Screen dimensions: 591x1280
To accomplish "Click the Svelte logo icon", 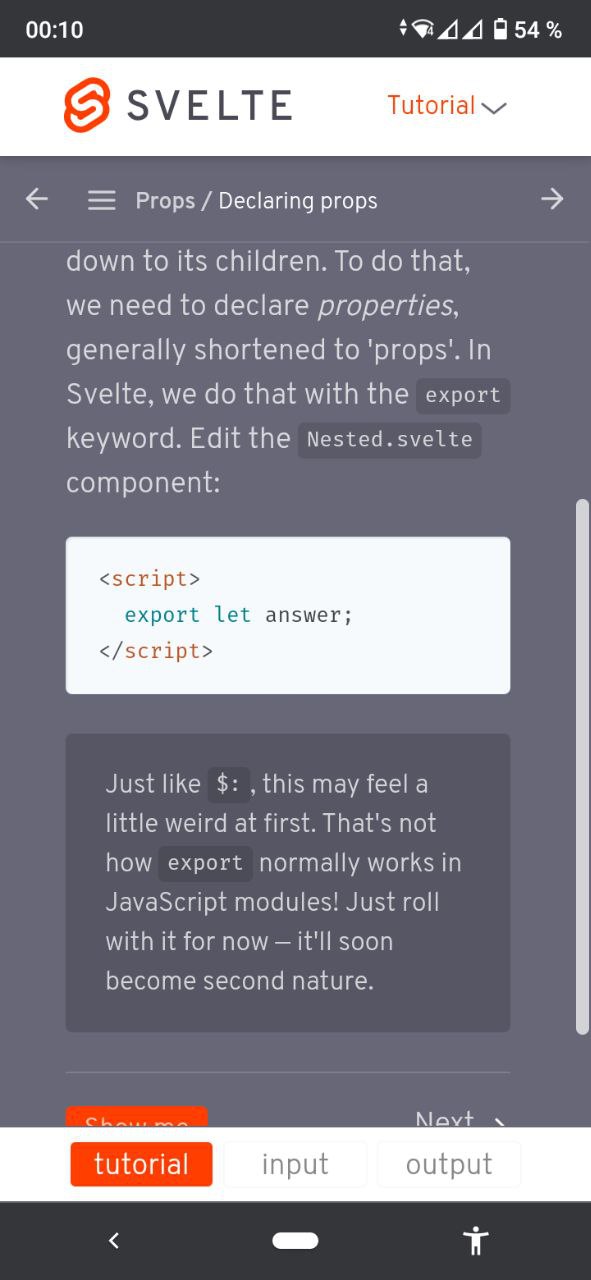I will (x=86, y=104).
